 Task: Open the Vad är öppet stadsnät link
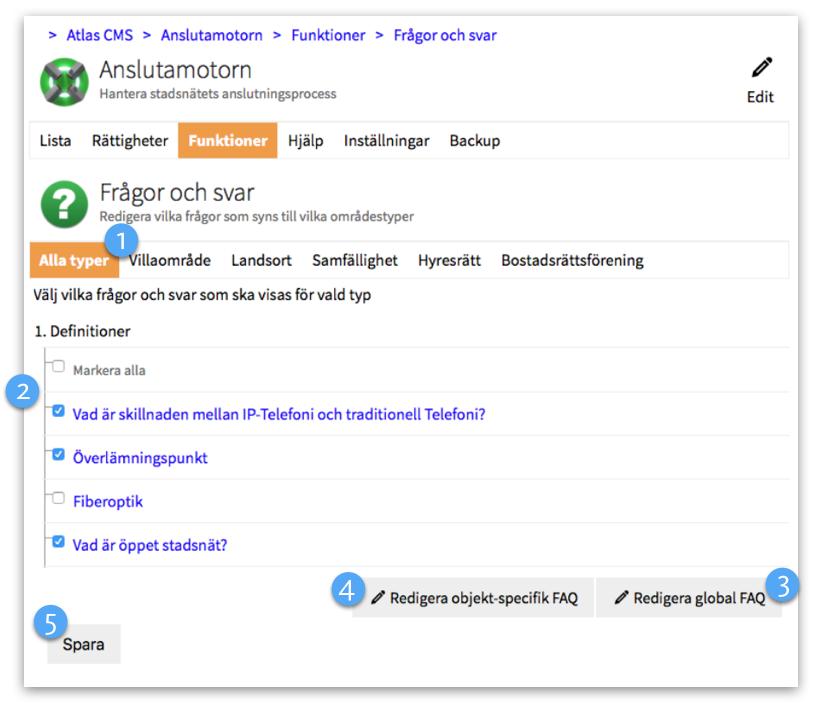coord(150,546)
